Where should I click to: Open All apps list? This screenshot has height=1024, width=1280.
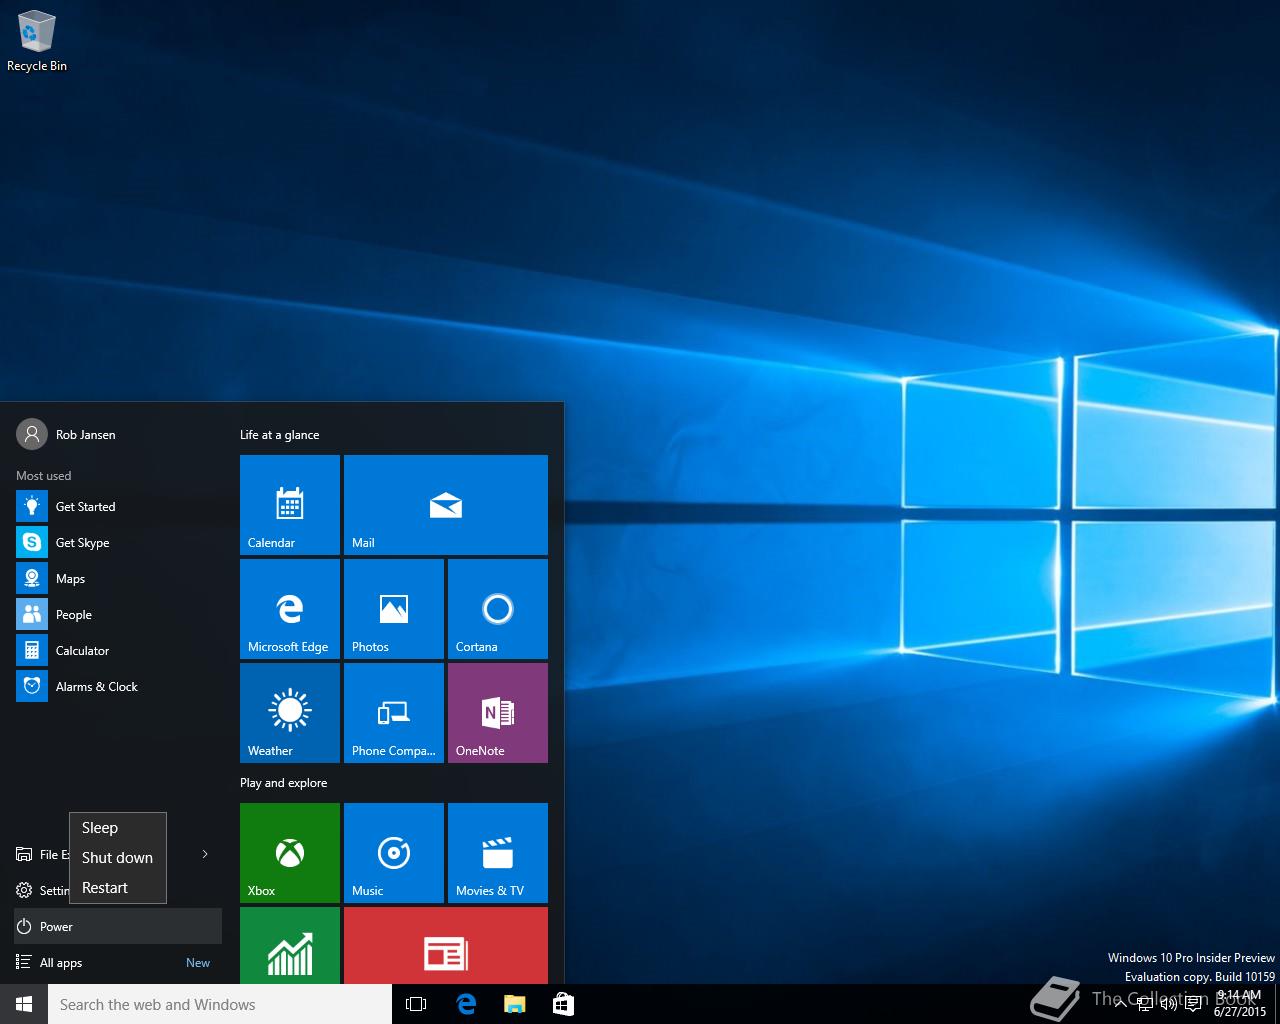coord(118,962)
